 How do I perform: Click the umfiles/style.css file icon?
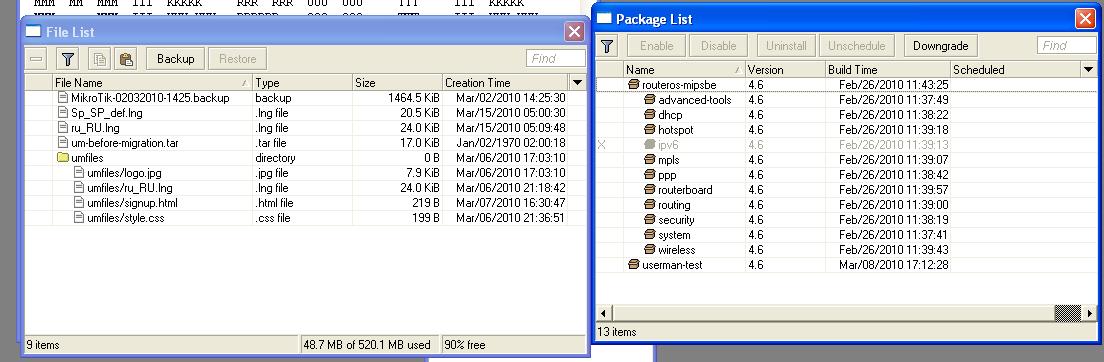coord(80,218)
